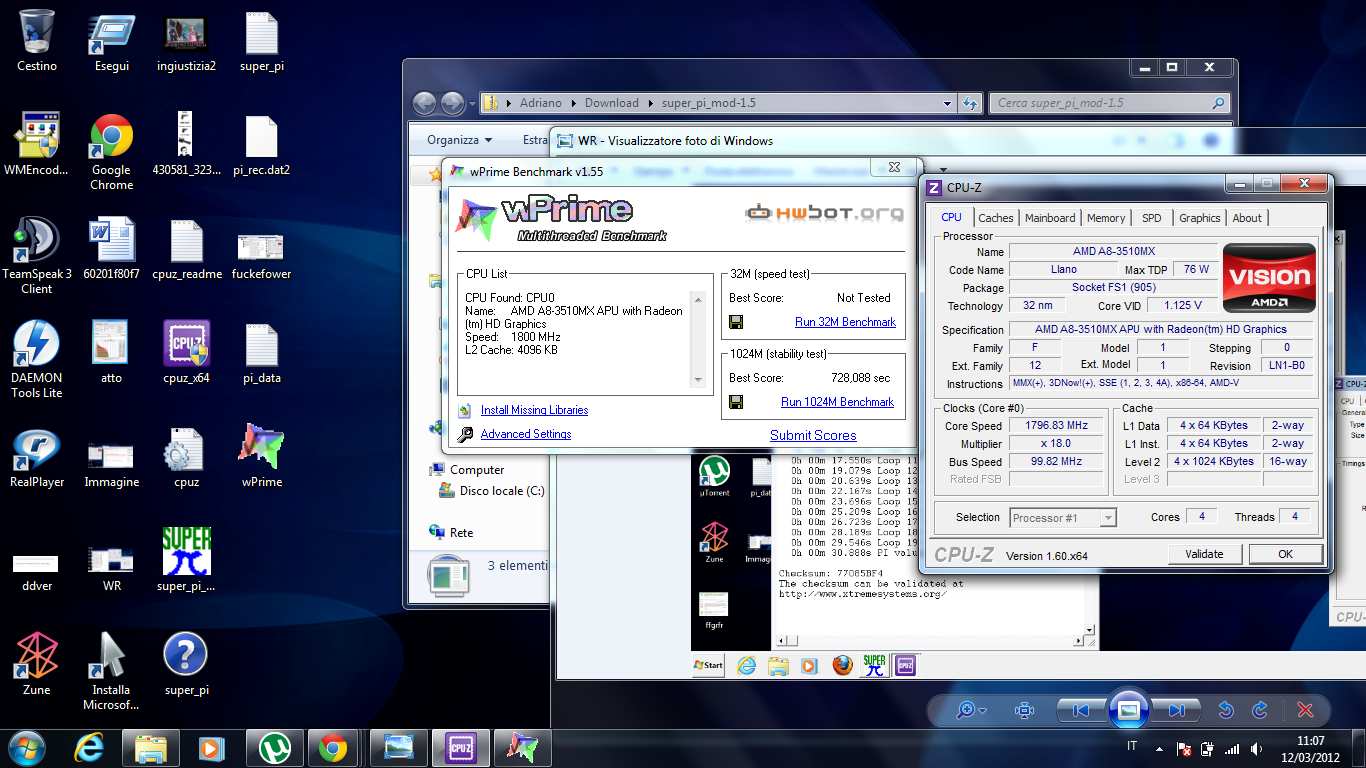Switch to the Memory tab in CPU-Z
Image resolution: width=1366 pixels, height=768 pixels.
(1106, 217)
